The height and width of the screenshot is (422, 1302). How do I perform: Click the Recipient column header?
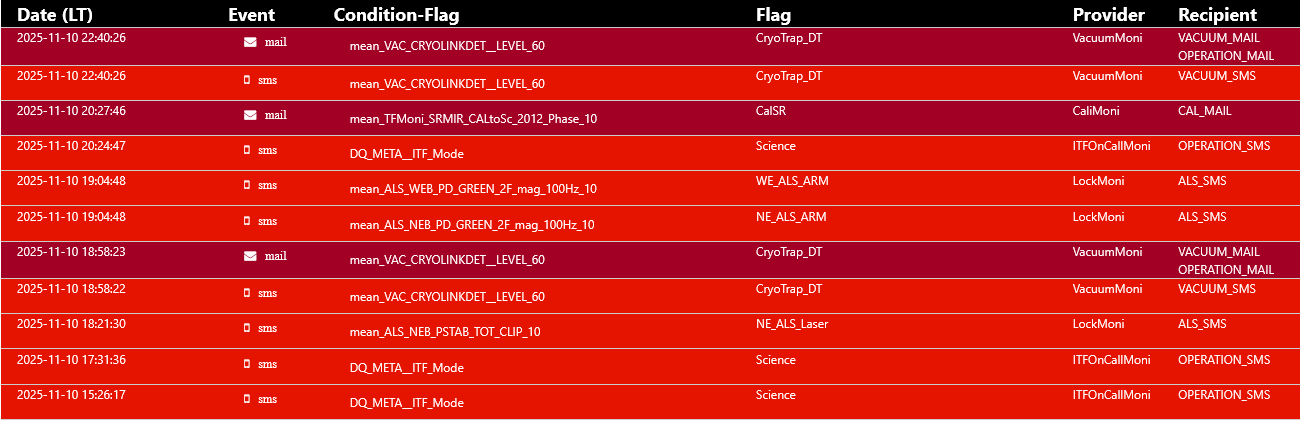[x=1217, y=15]
